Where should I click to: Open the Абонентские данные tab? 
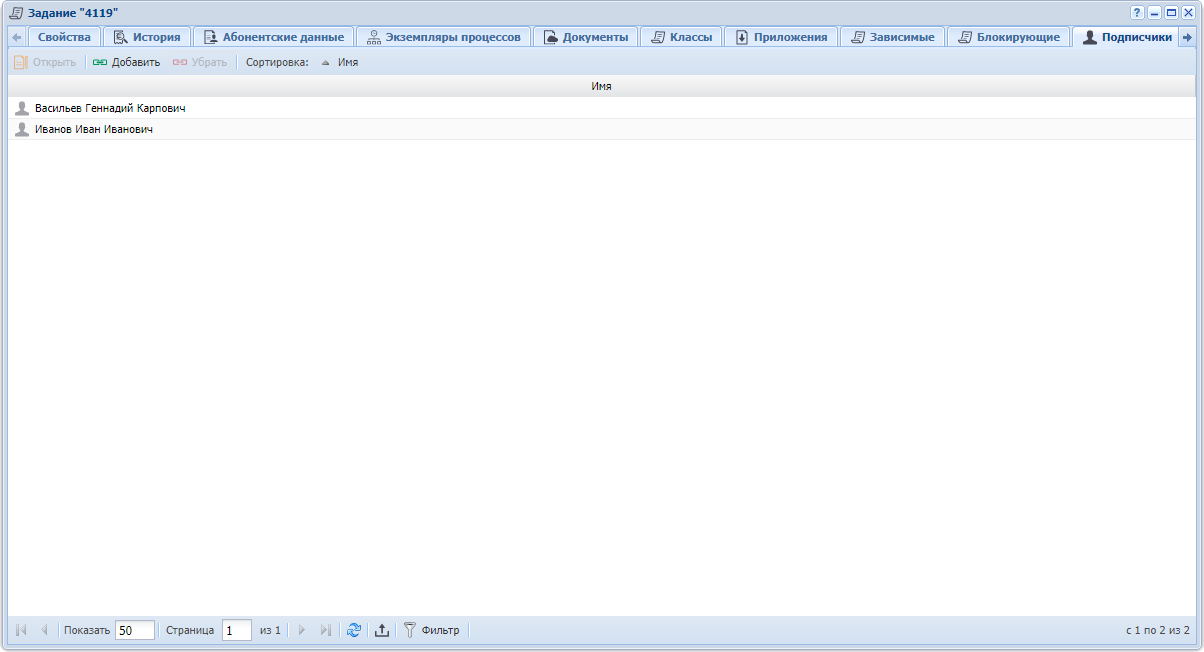273,37
